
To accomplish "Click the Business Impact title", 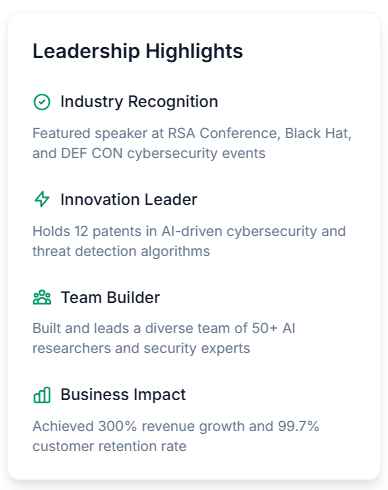I will (123, 395).
